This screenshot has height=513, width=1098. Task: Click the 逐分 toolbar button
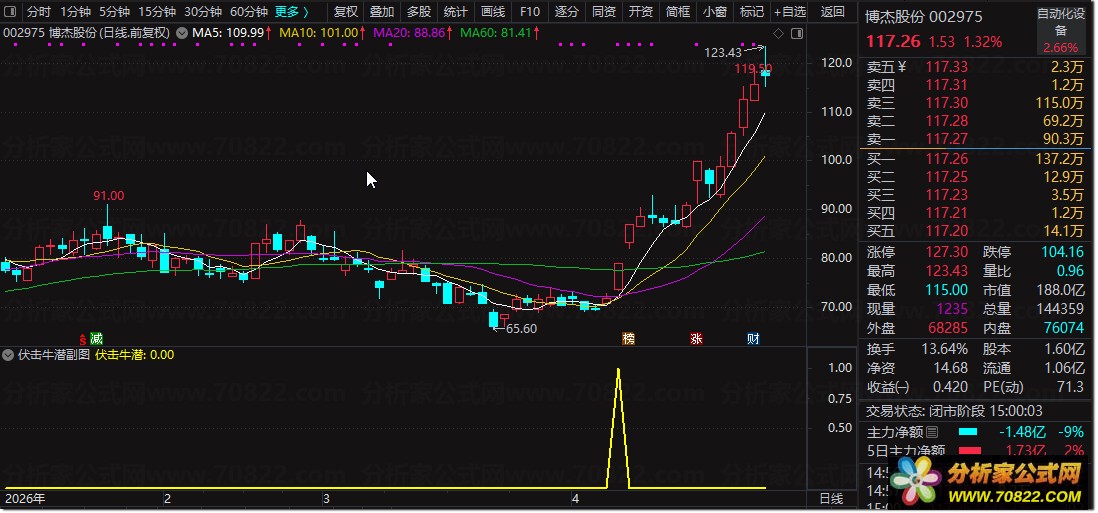coord(567,12)
